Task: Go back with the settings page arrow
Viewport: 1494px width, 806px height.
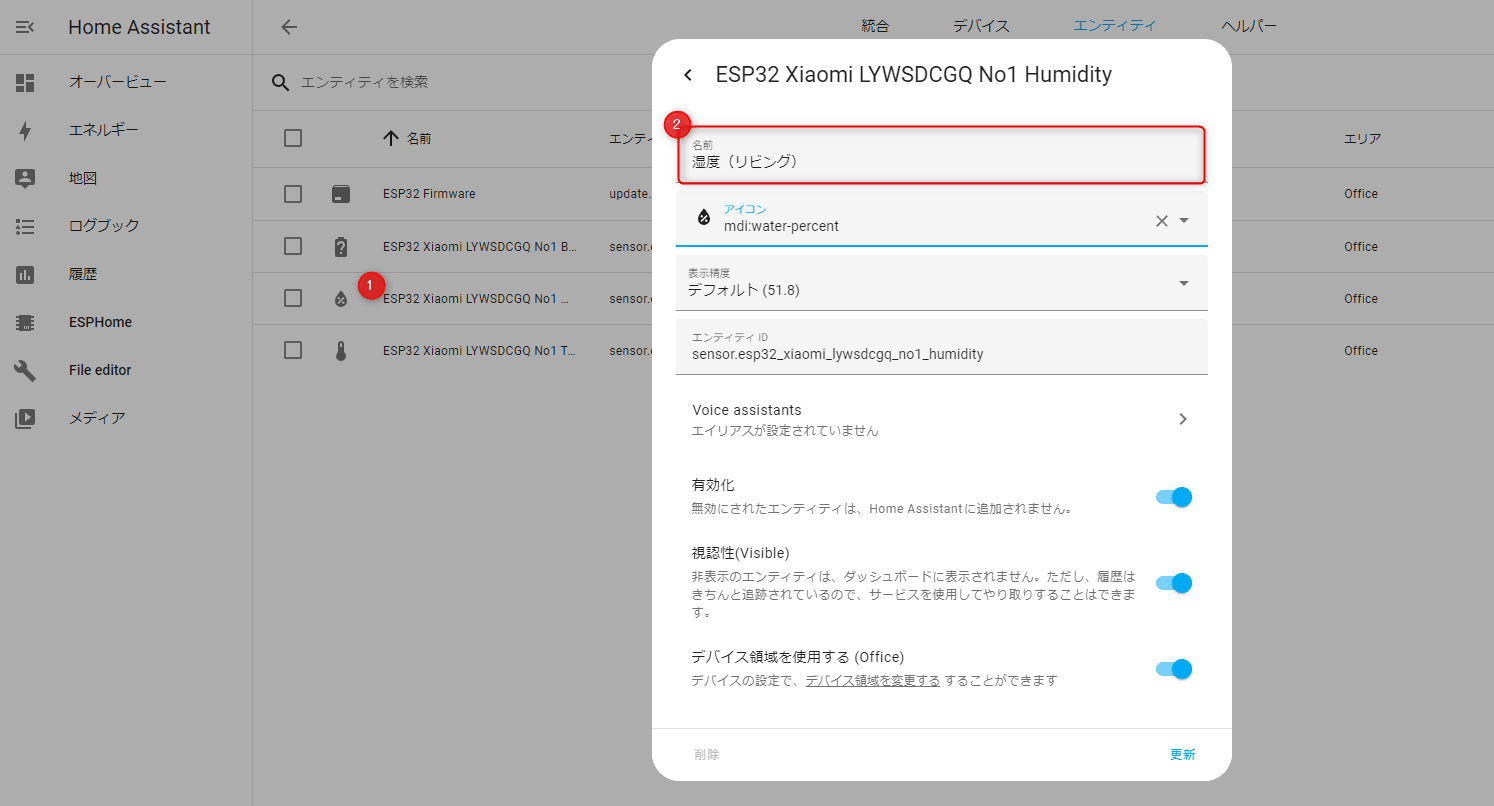Action: pyautogui.click(x=289, y=27)
